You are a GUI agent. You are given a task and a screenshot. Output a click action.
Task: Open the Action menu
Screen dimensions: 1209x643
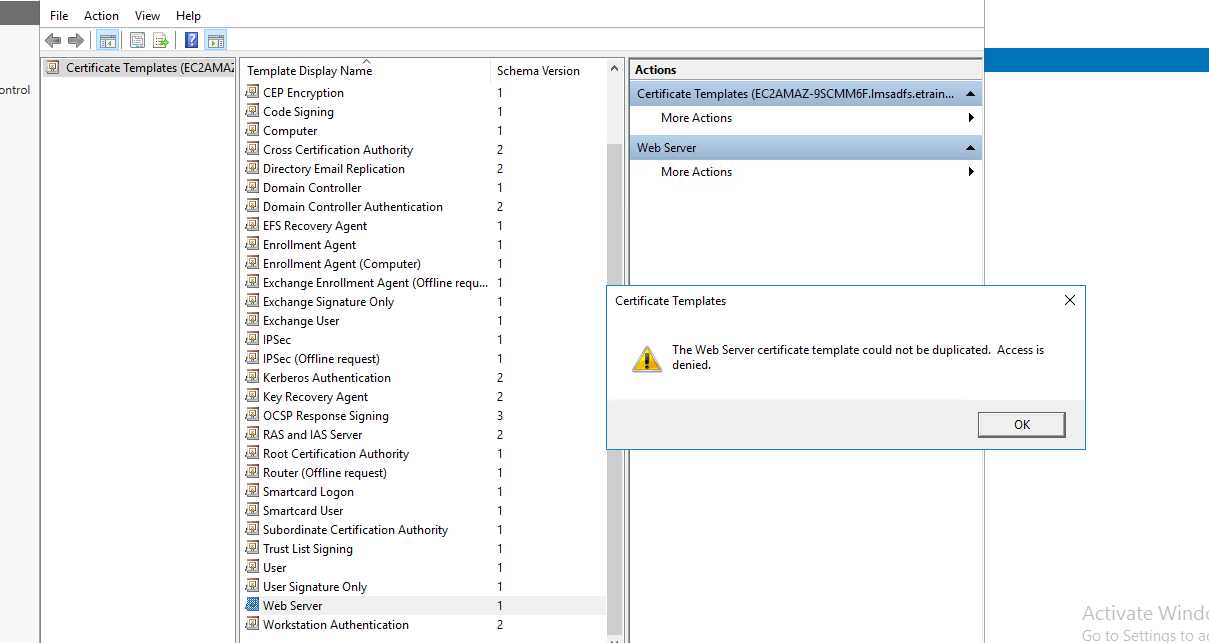101,15
